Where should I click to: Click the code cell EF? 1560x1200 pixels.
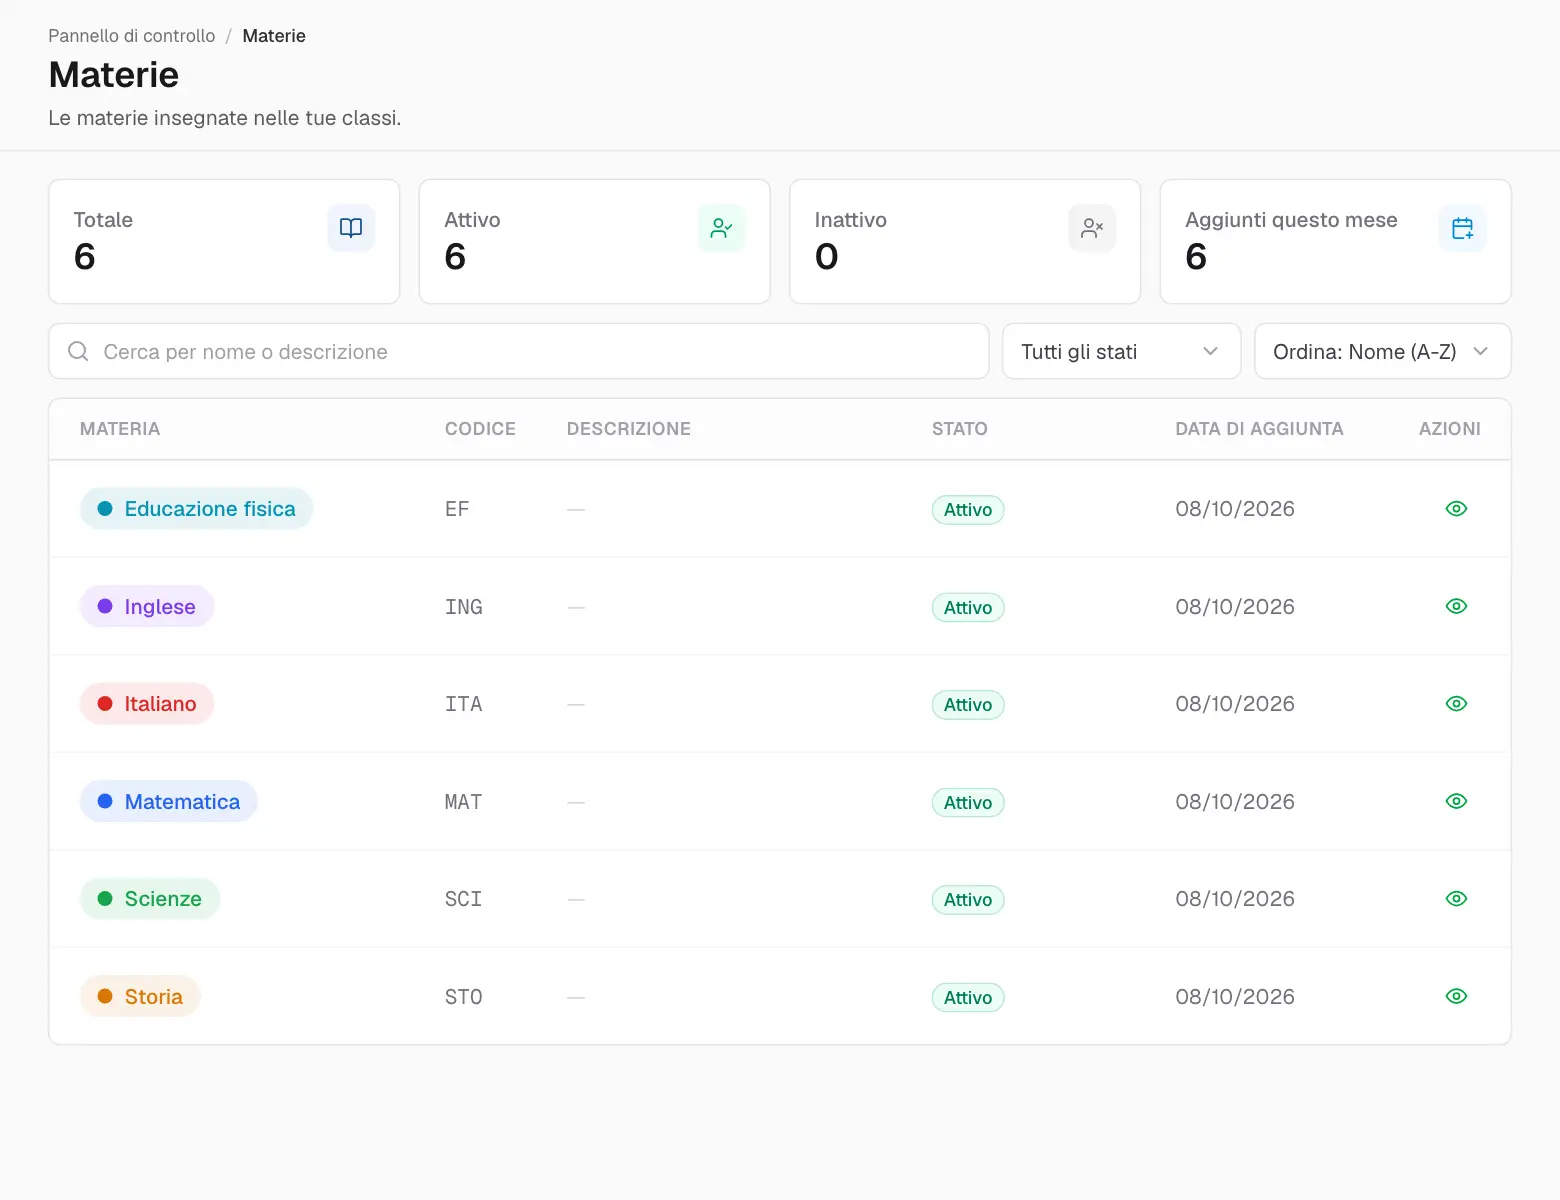457,509
